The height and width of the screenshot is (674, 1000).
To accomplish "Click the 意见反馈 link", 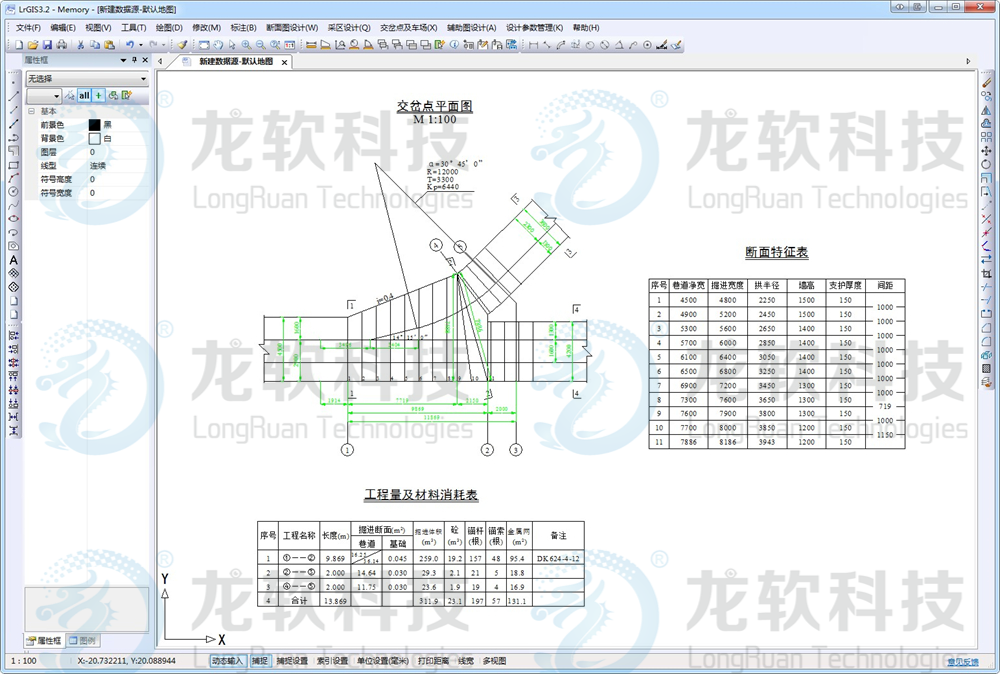I will (x=963, y=662).
